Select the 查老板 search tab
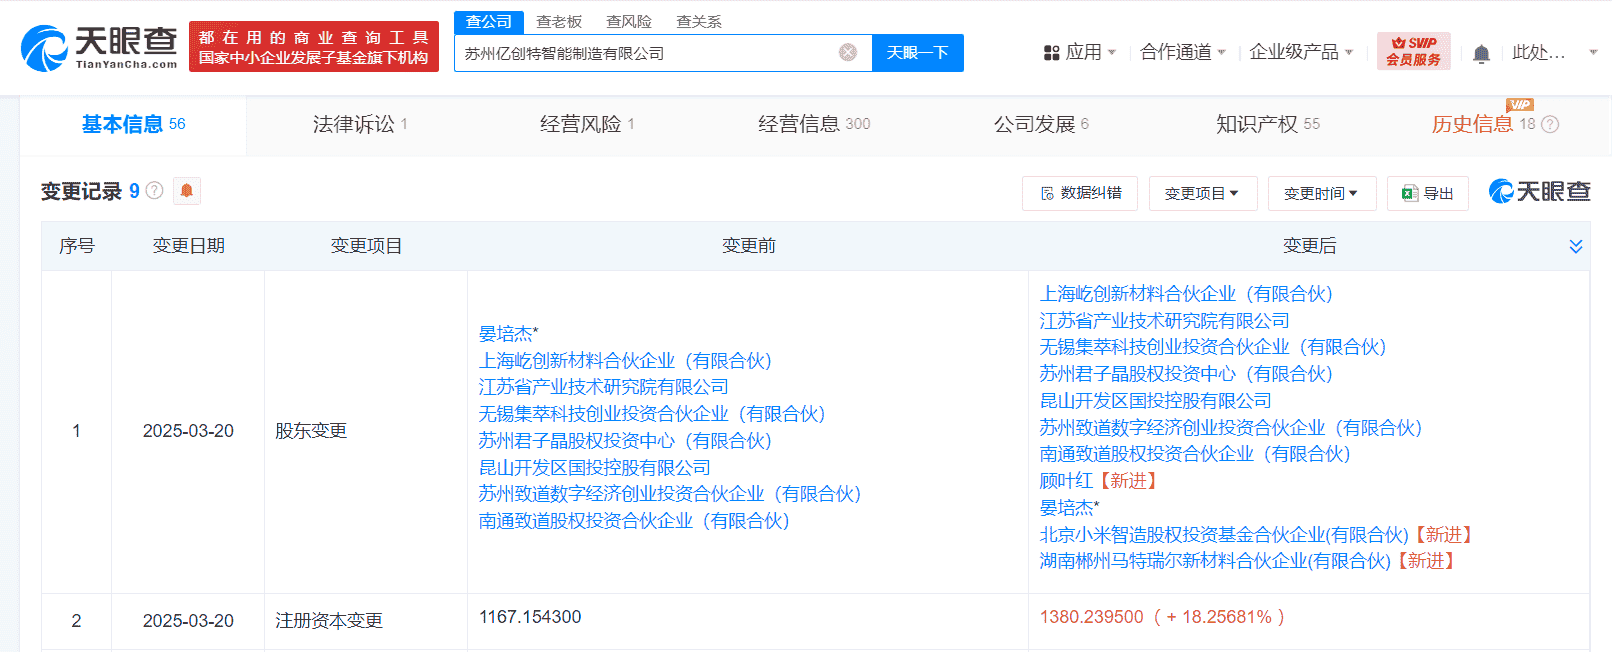This screenshot has width=1612, height=652. 559,21
